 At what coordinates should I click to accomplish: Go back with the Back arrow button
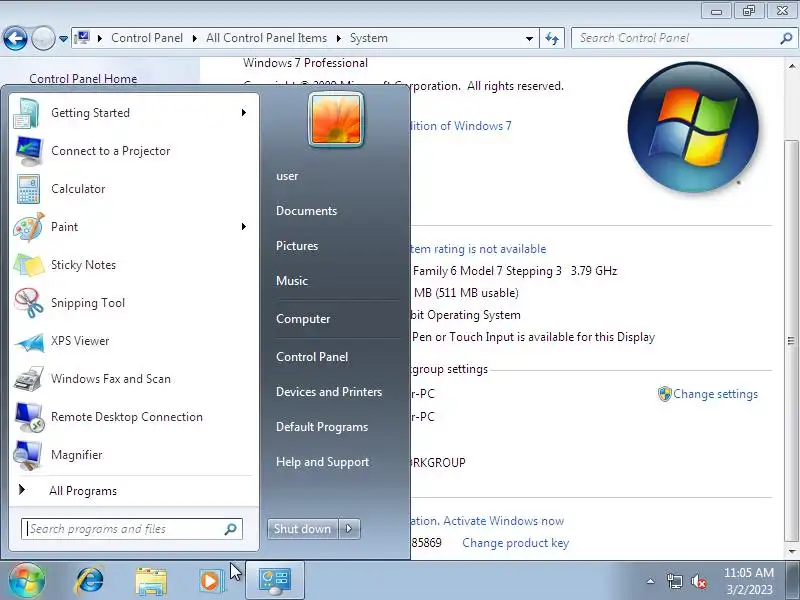(x=15, y=38)
